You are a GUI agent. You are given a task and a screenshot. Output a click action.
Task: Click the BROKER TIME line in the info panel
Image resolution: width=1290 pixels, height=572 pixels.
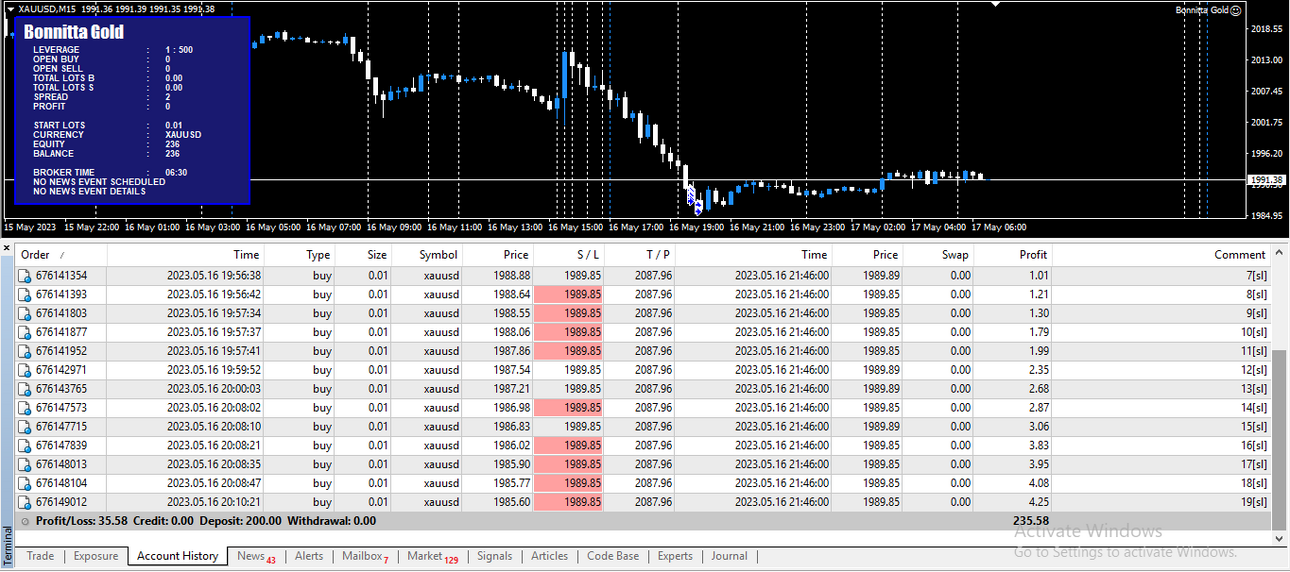(x=111, y=172)
